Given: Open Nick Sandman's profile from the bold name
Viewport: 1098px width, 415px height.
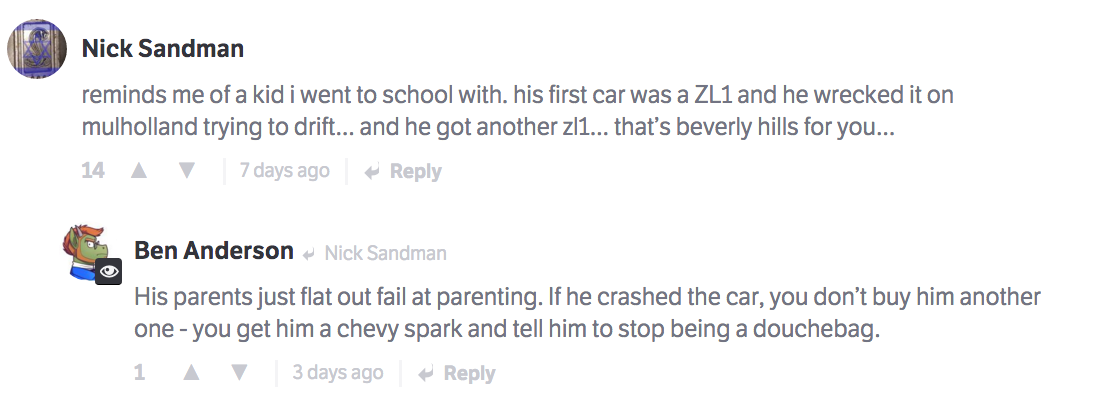Looking at the screenshot, I should (x=162, y=49).
